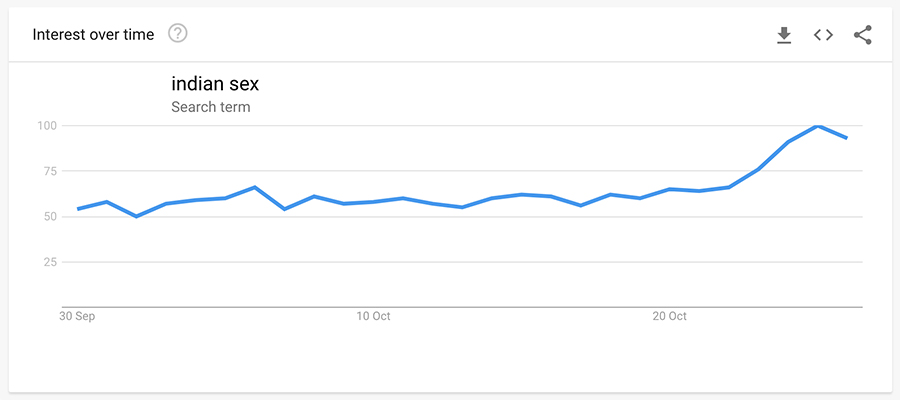This screenshot has width=900, height=400.
Task: Click the 100 y-axis label
Action: 48,126
